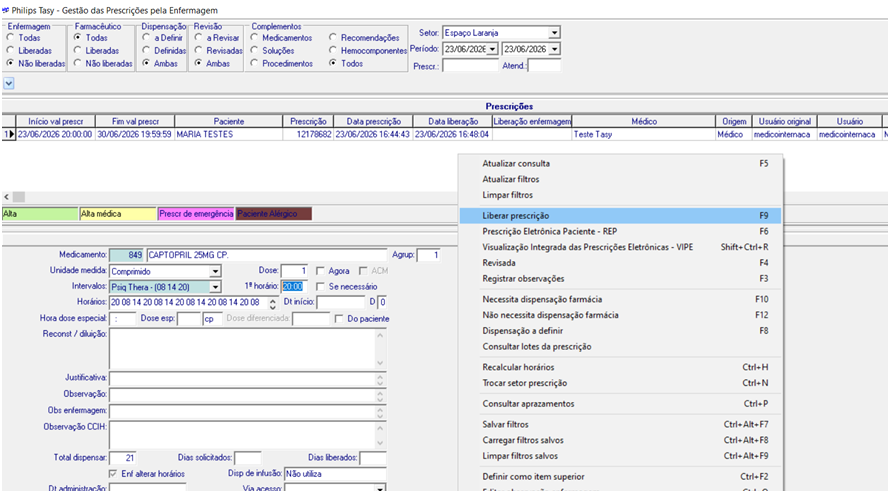This screenshot has height=493, width=890.
Task: Open the end Período date dropdown
Action: [x=555, y=49]
